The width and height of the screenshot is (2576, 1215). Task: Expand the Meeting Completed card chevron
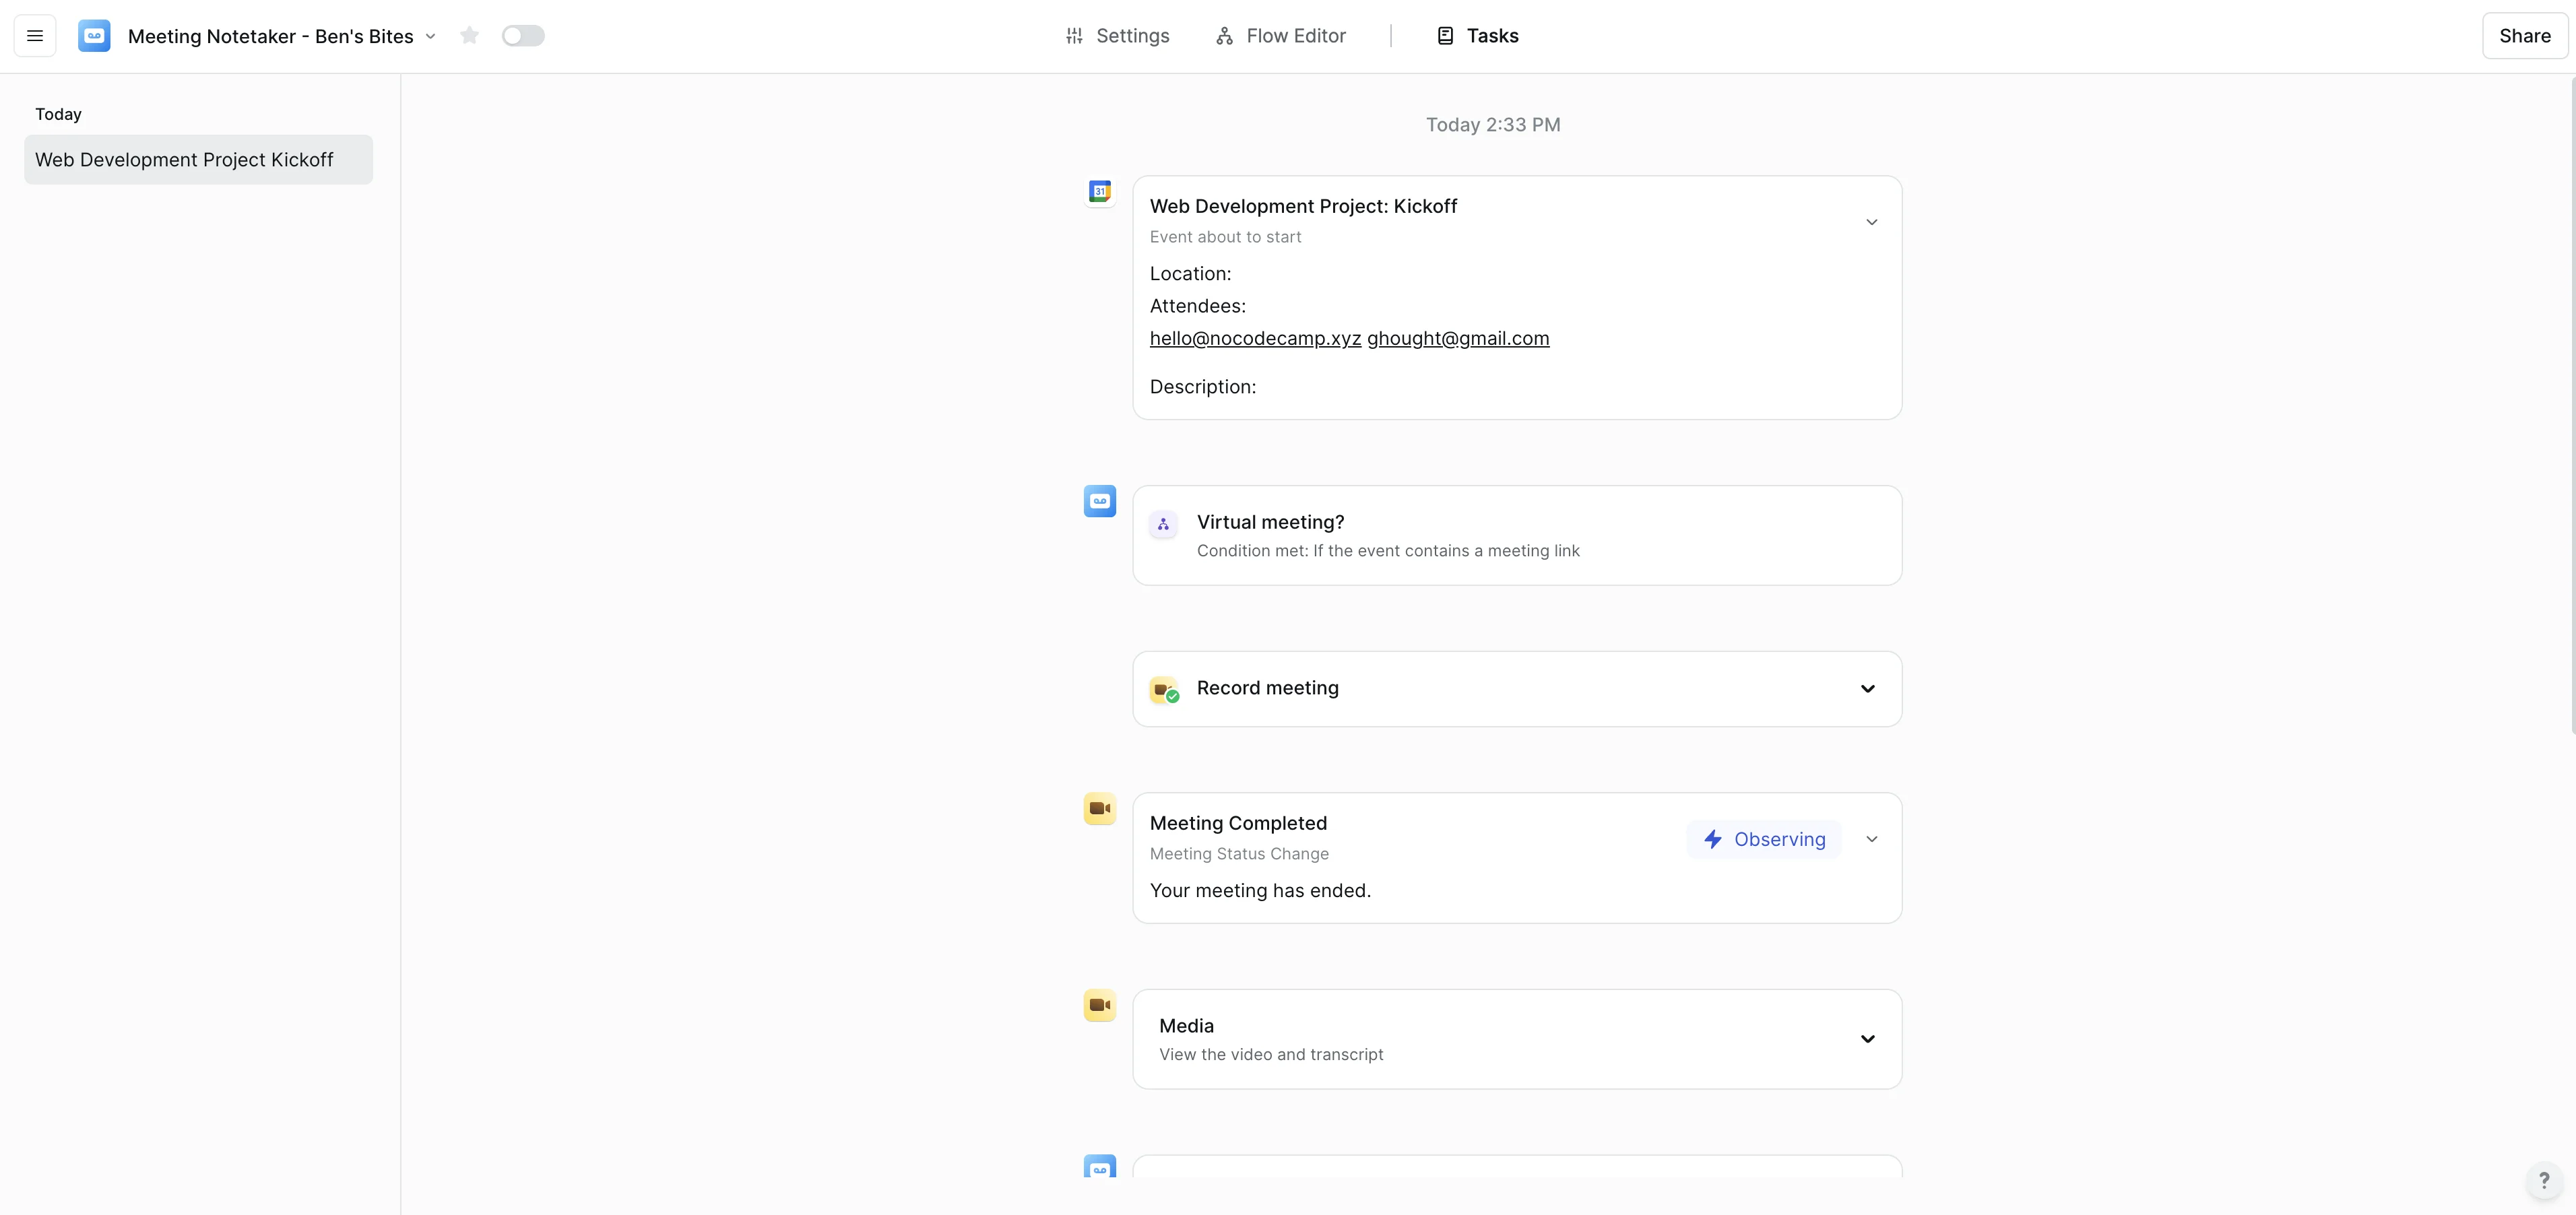(x=1871, y=839)
